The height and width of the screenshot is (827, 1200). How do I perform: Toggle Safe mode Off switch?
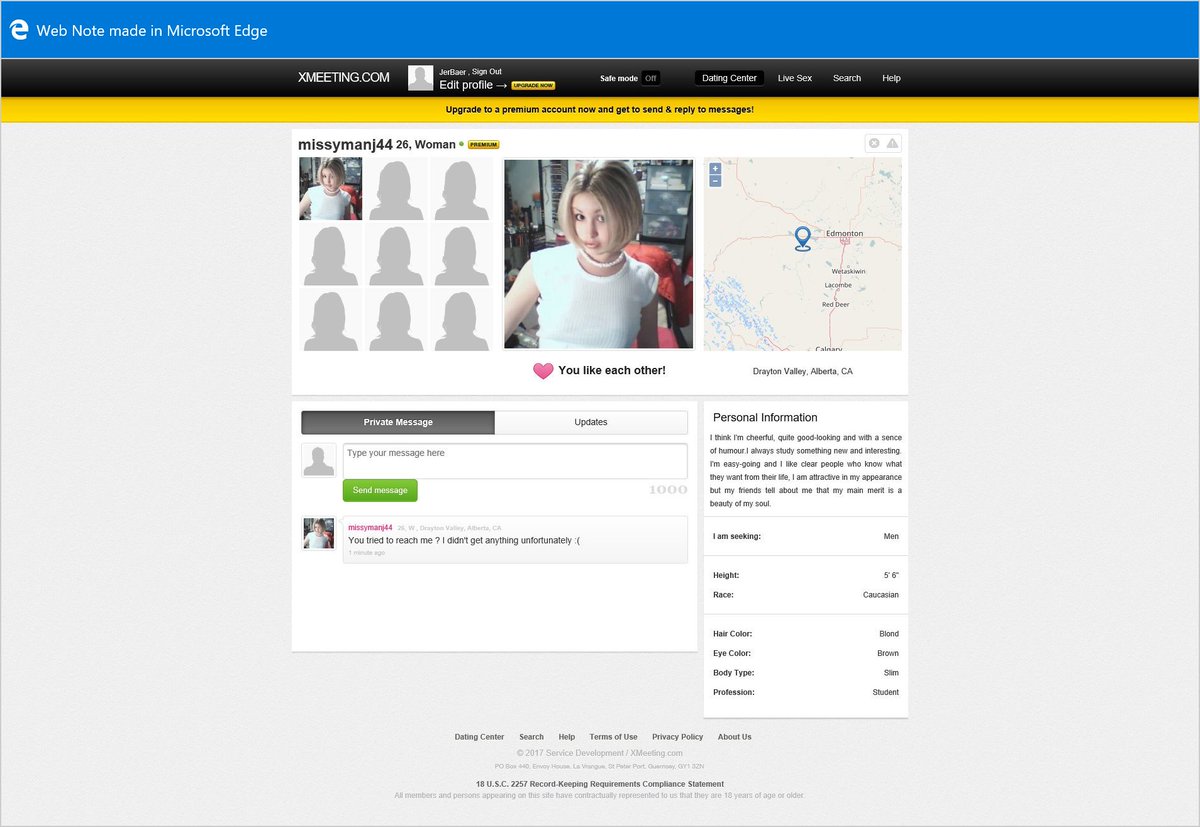(650, 78)
